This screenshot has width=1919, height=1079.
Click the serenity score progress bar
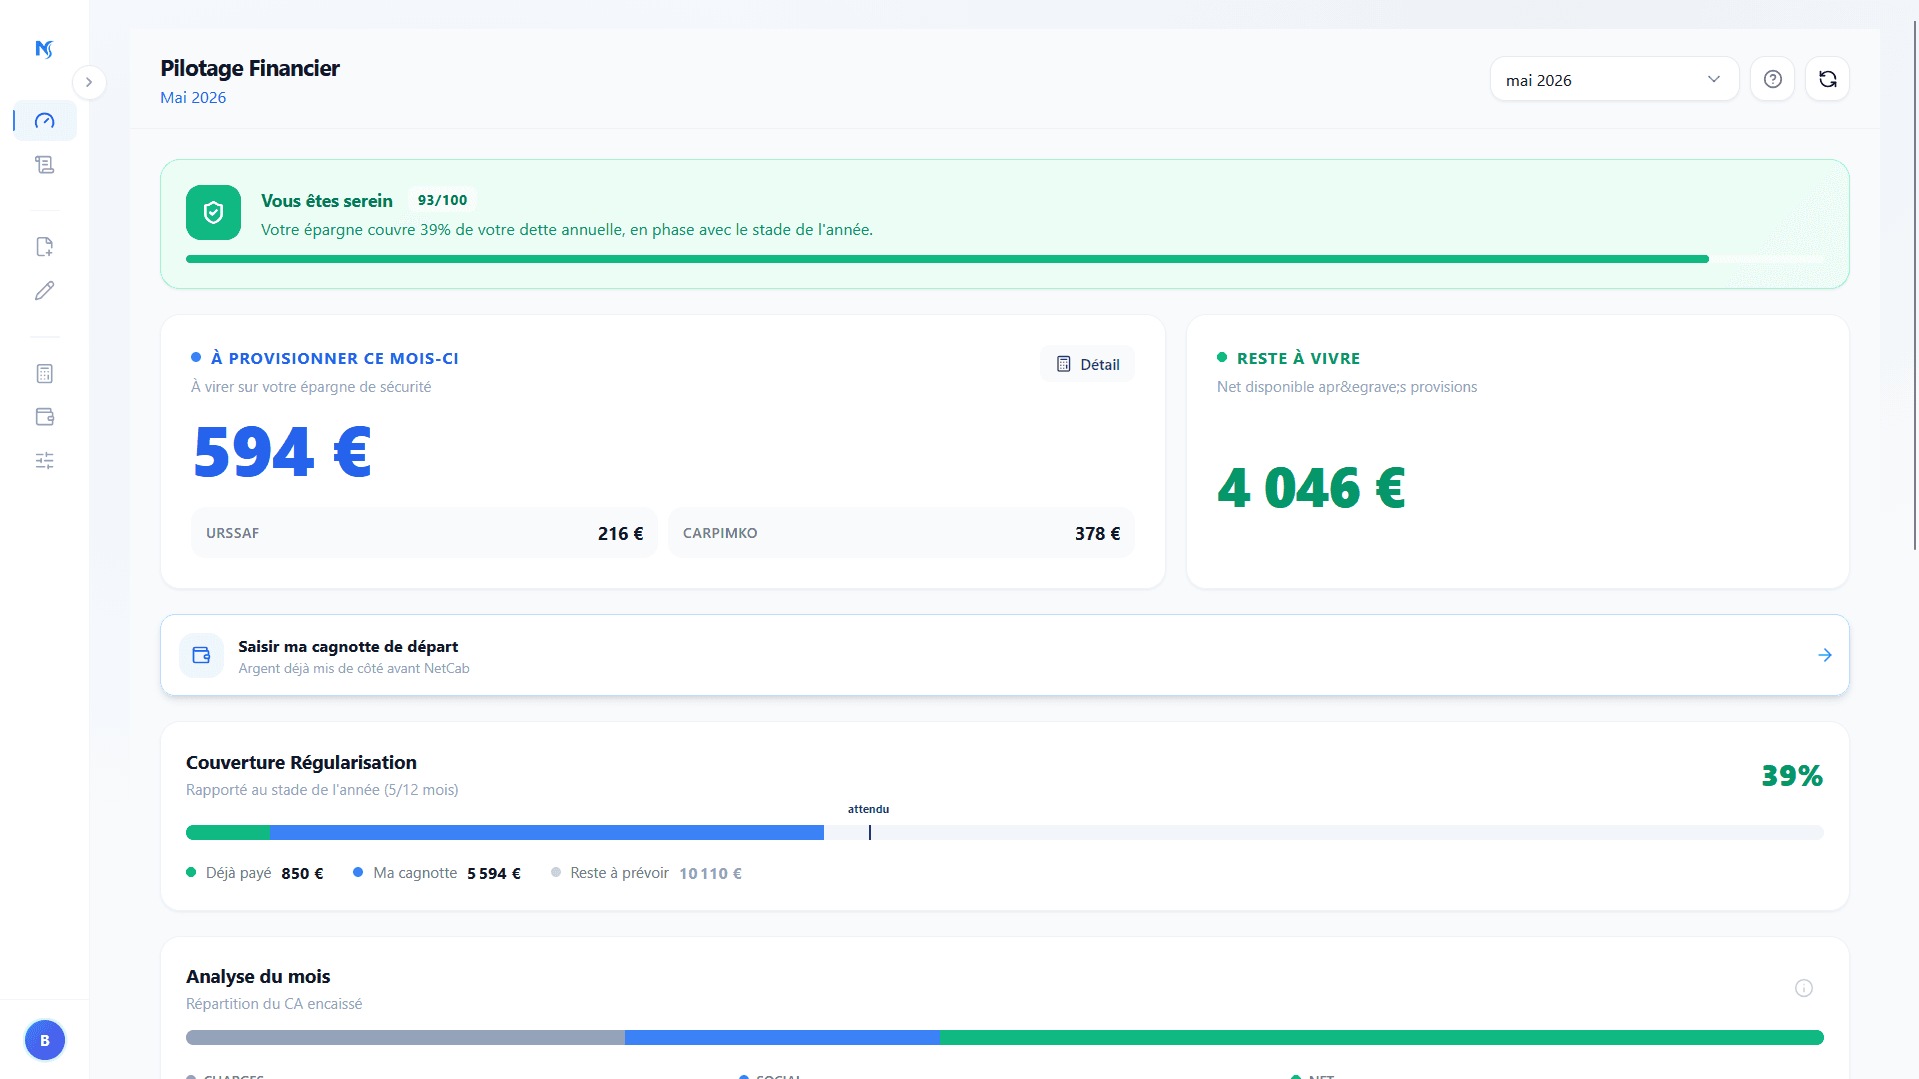tap(1005, 259)
